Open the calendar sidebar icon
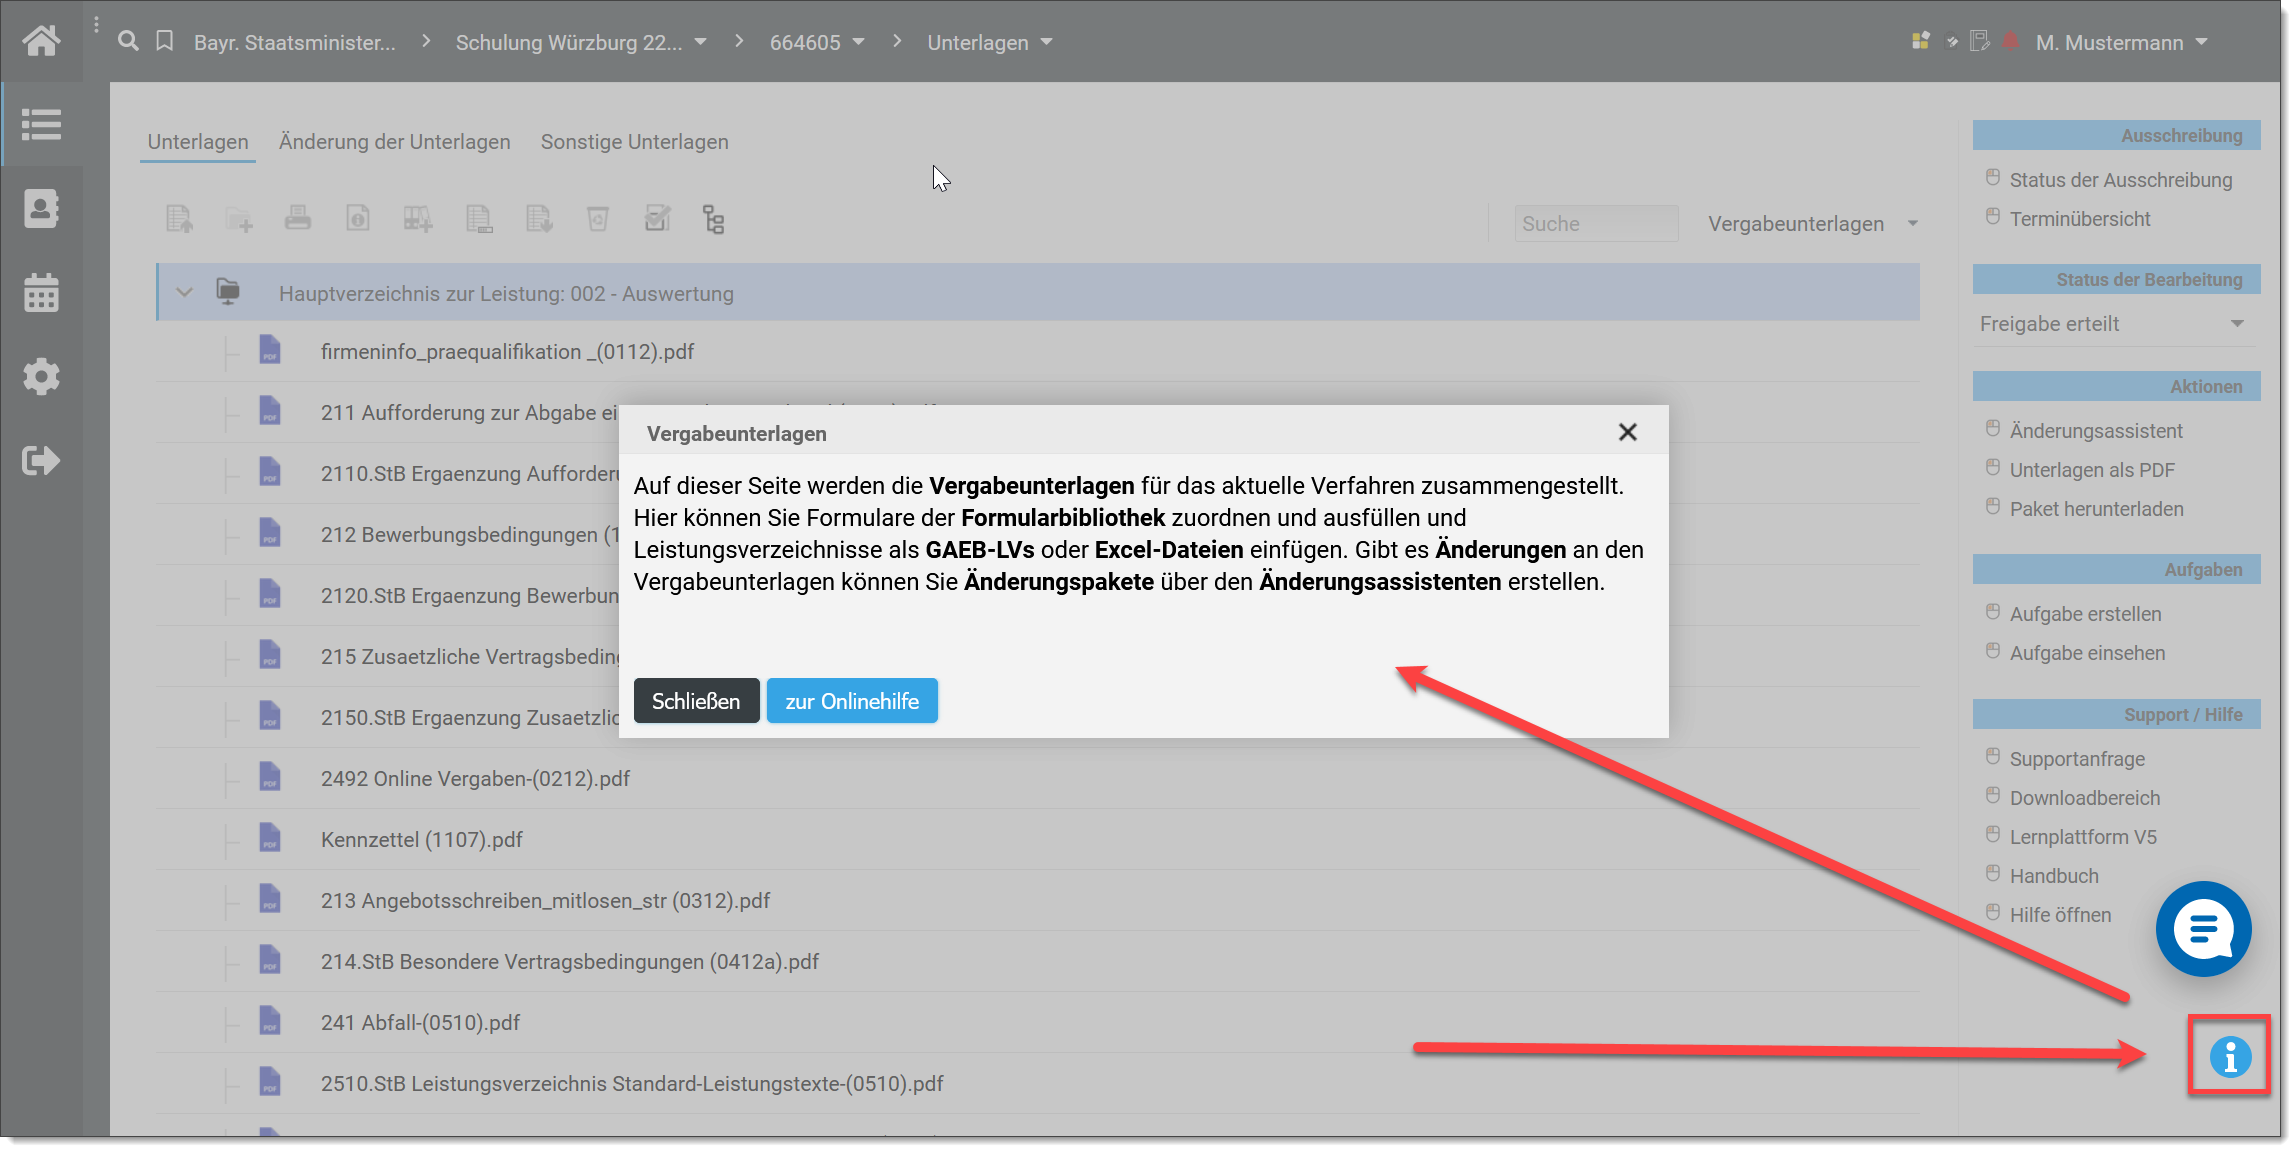Image resolution: width=2296 pixels, height=1152 pixels. pos(41,293)
